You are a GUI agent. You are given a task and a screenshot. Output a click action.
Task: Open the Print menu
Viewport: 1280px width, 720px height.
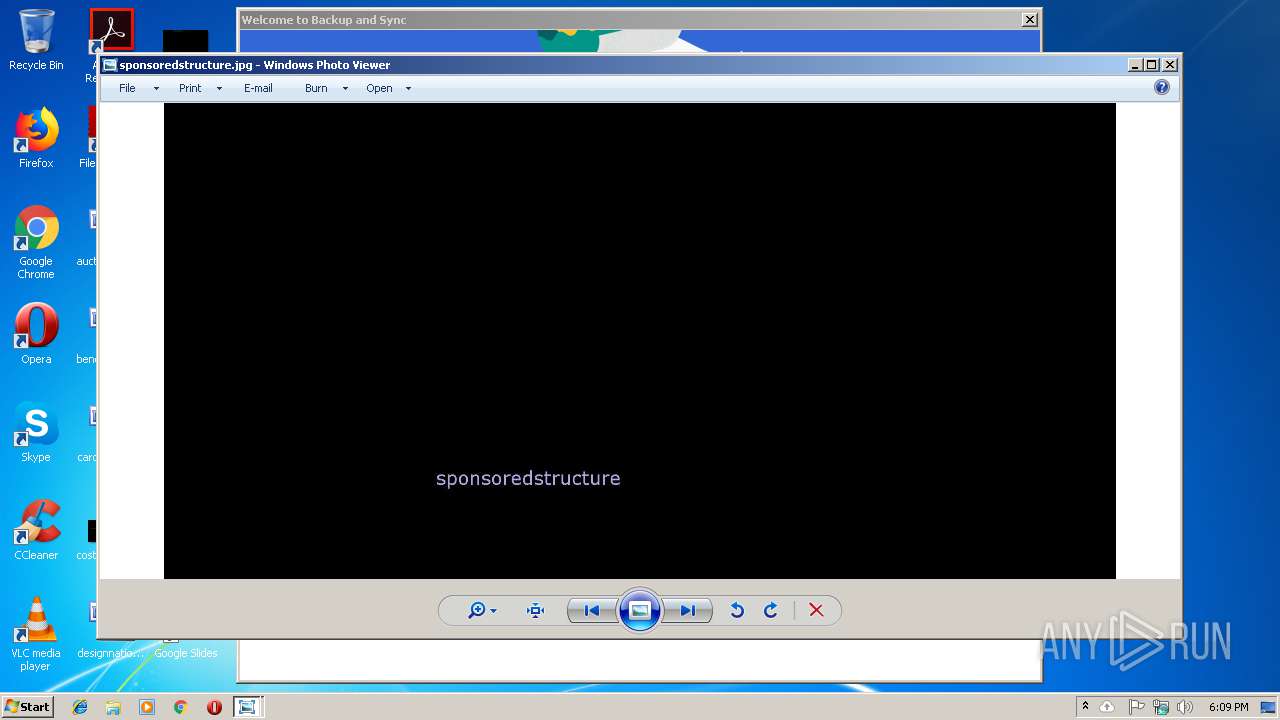click(190, 88)
